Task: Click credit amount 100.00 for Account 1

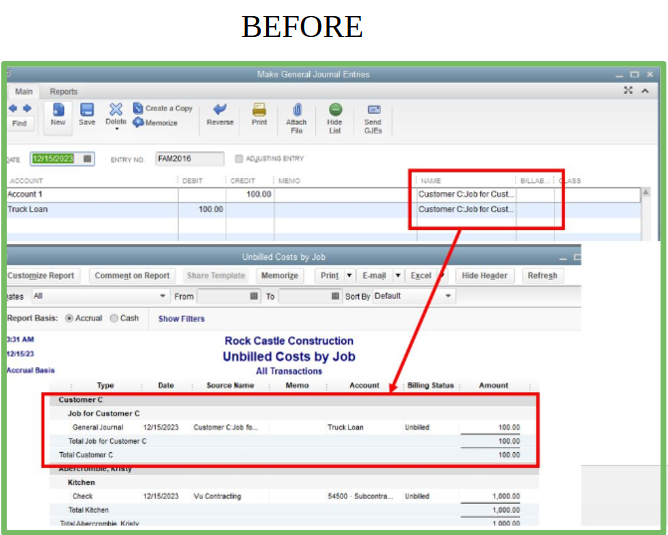Action: pos(259,194)
